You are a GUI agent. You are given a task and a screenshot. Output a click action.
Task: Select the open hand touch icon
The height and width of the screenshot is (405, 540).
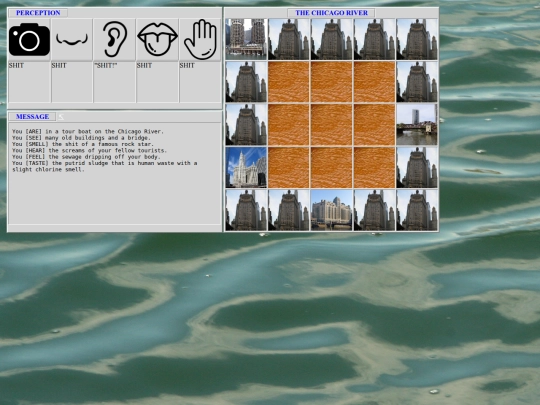tap(200, 39)
